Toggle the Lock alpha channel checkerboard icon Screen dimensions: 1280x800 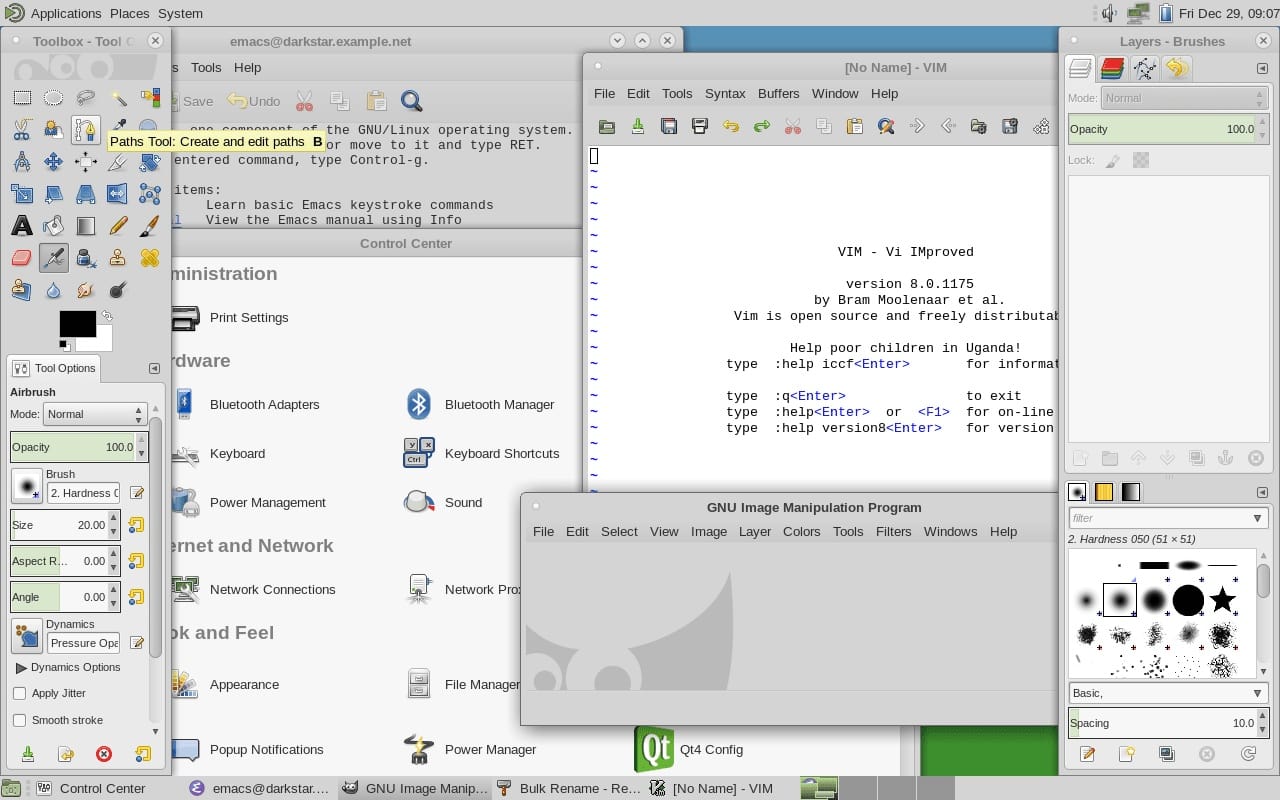(1141, 160)
